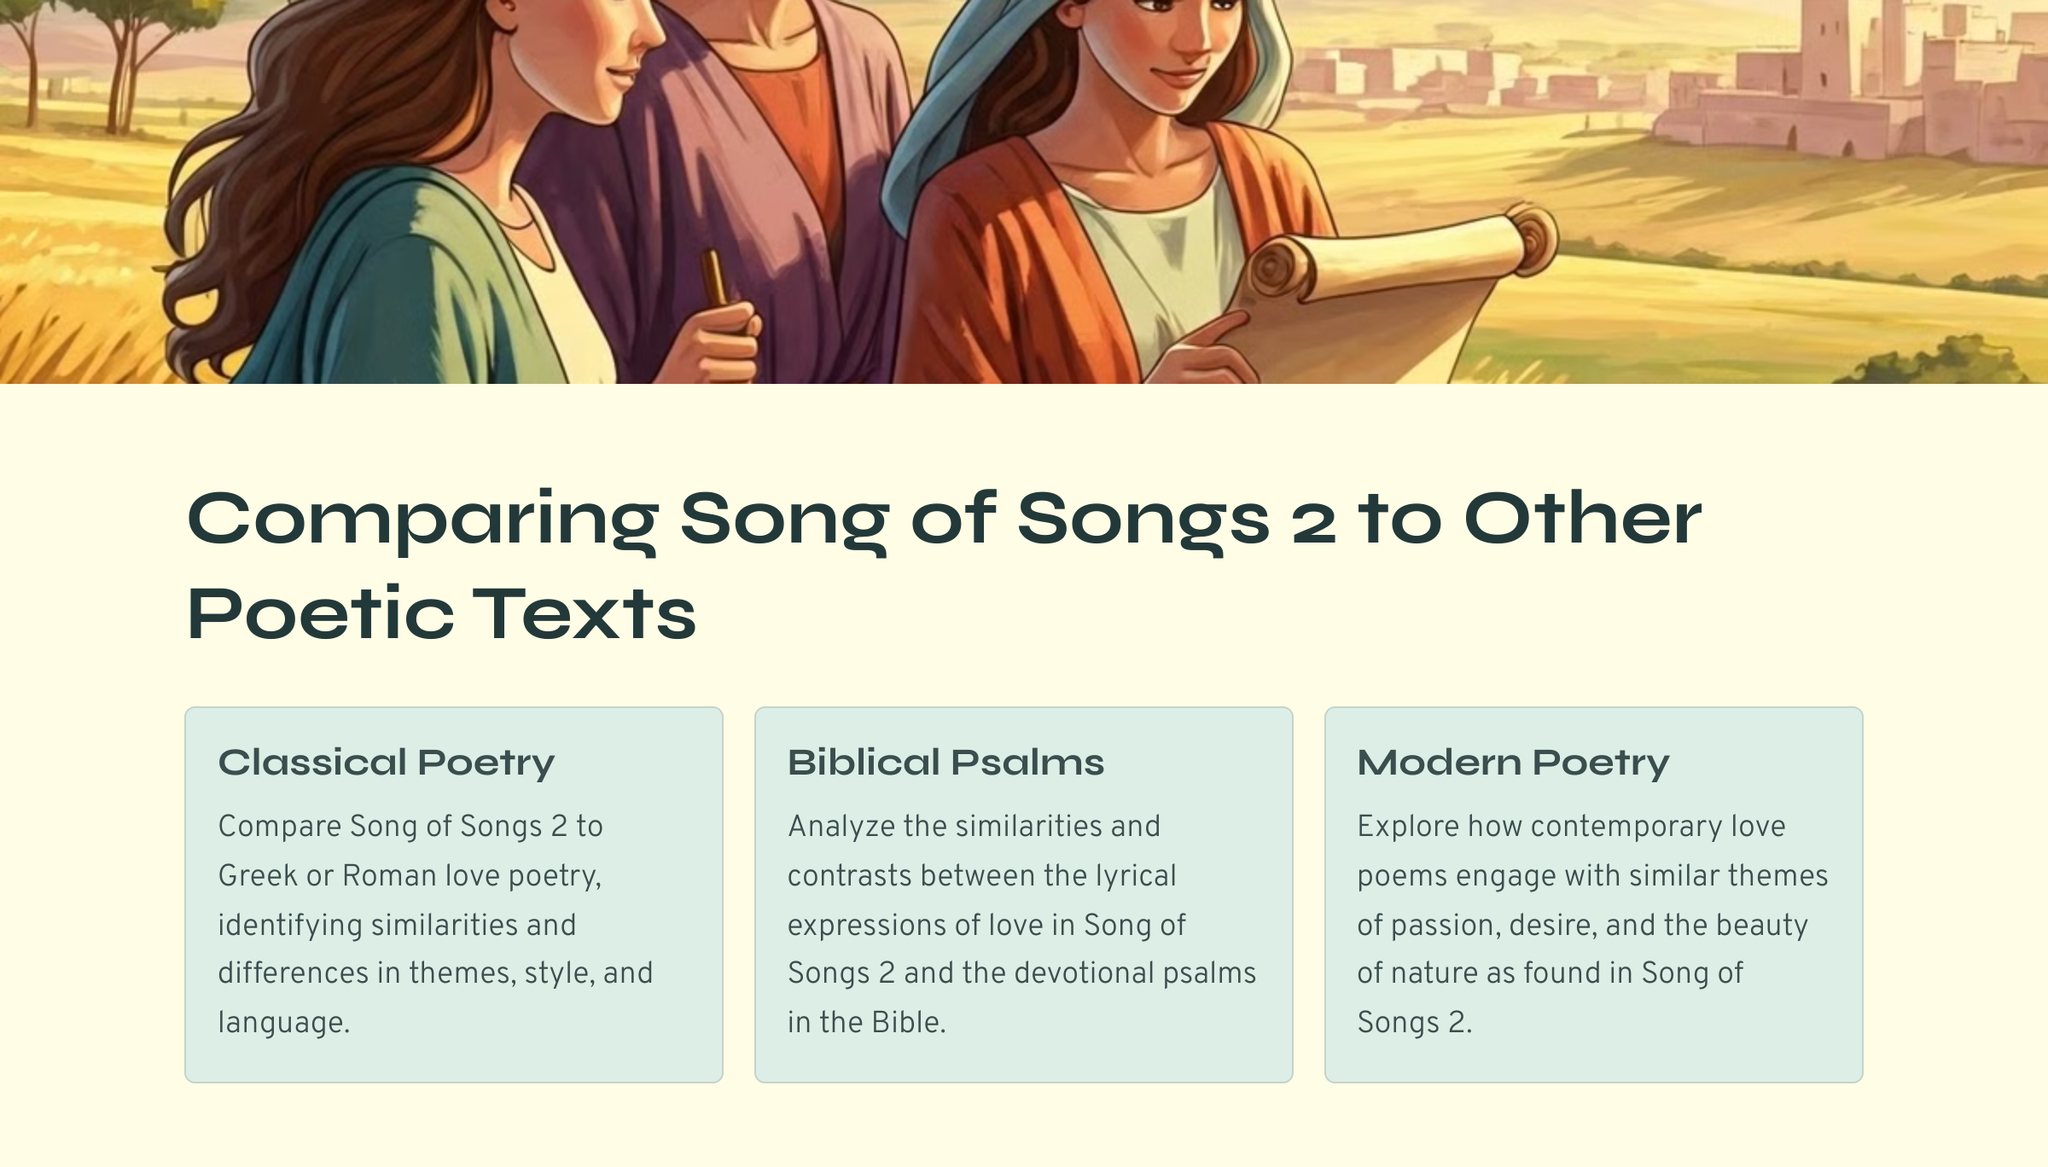Click the phrase "in the Bible."
The height and width of the screenshot is (1167, 2048).
click(x=866, y=1023)
